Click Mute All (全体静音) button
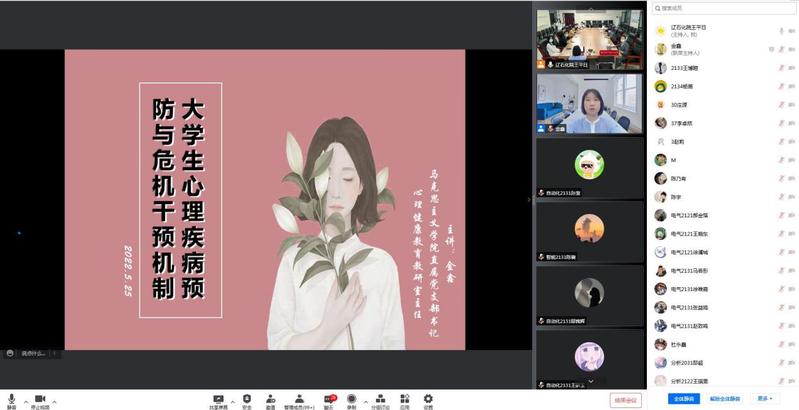 (683, 398)
